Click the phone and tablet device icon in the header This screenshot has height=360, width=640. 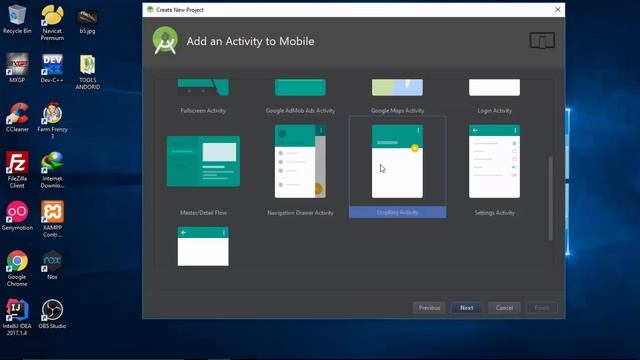542,40
